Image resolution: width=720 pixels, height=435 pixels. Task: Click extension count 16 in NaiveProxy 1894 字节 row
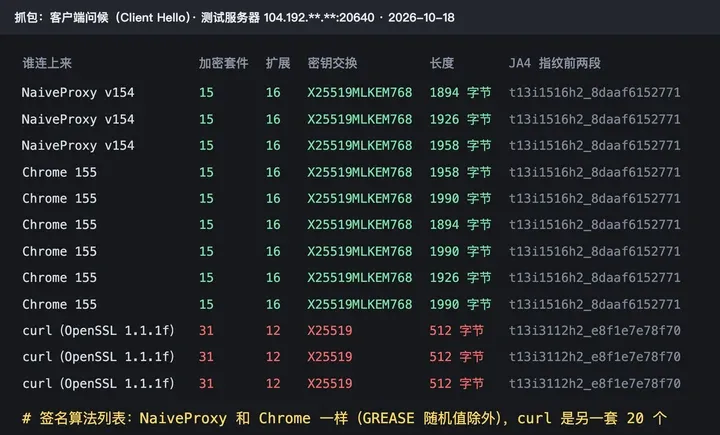(x=273, y=92)
